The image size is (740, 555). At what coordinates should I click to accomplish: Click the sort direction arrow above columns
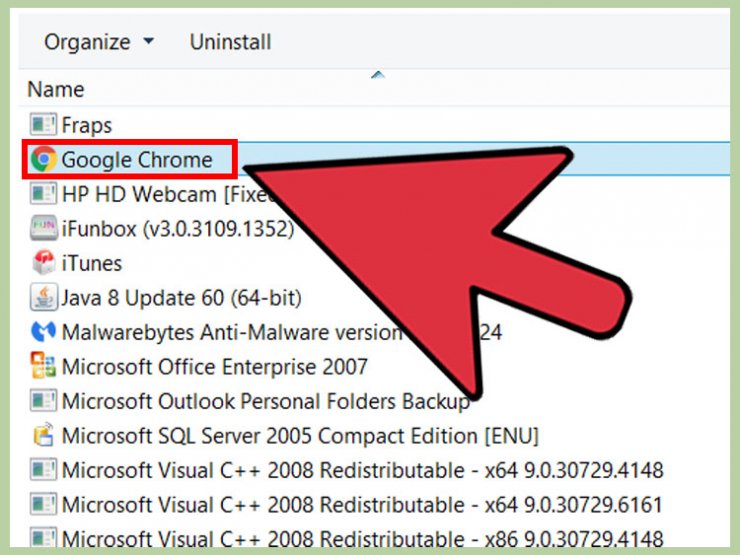tap(378, 75)
